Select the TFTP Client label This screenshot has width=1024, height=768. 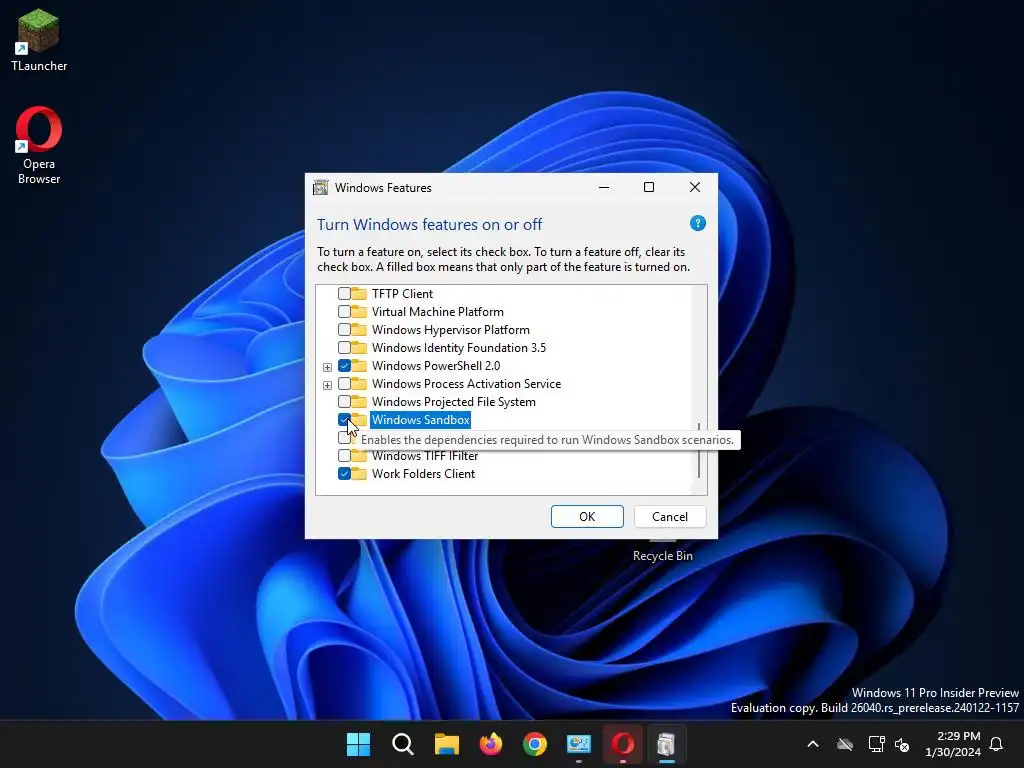click(x=402, y=293)
